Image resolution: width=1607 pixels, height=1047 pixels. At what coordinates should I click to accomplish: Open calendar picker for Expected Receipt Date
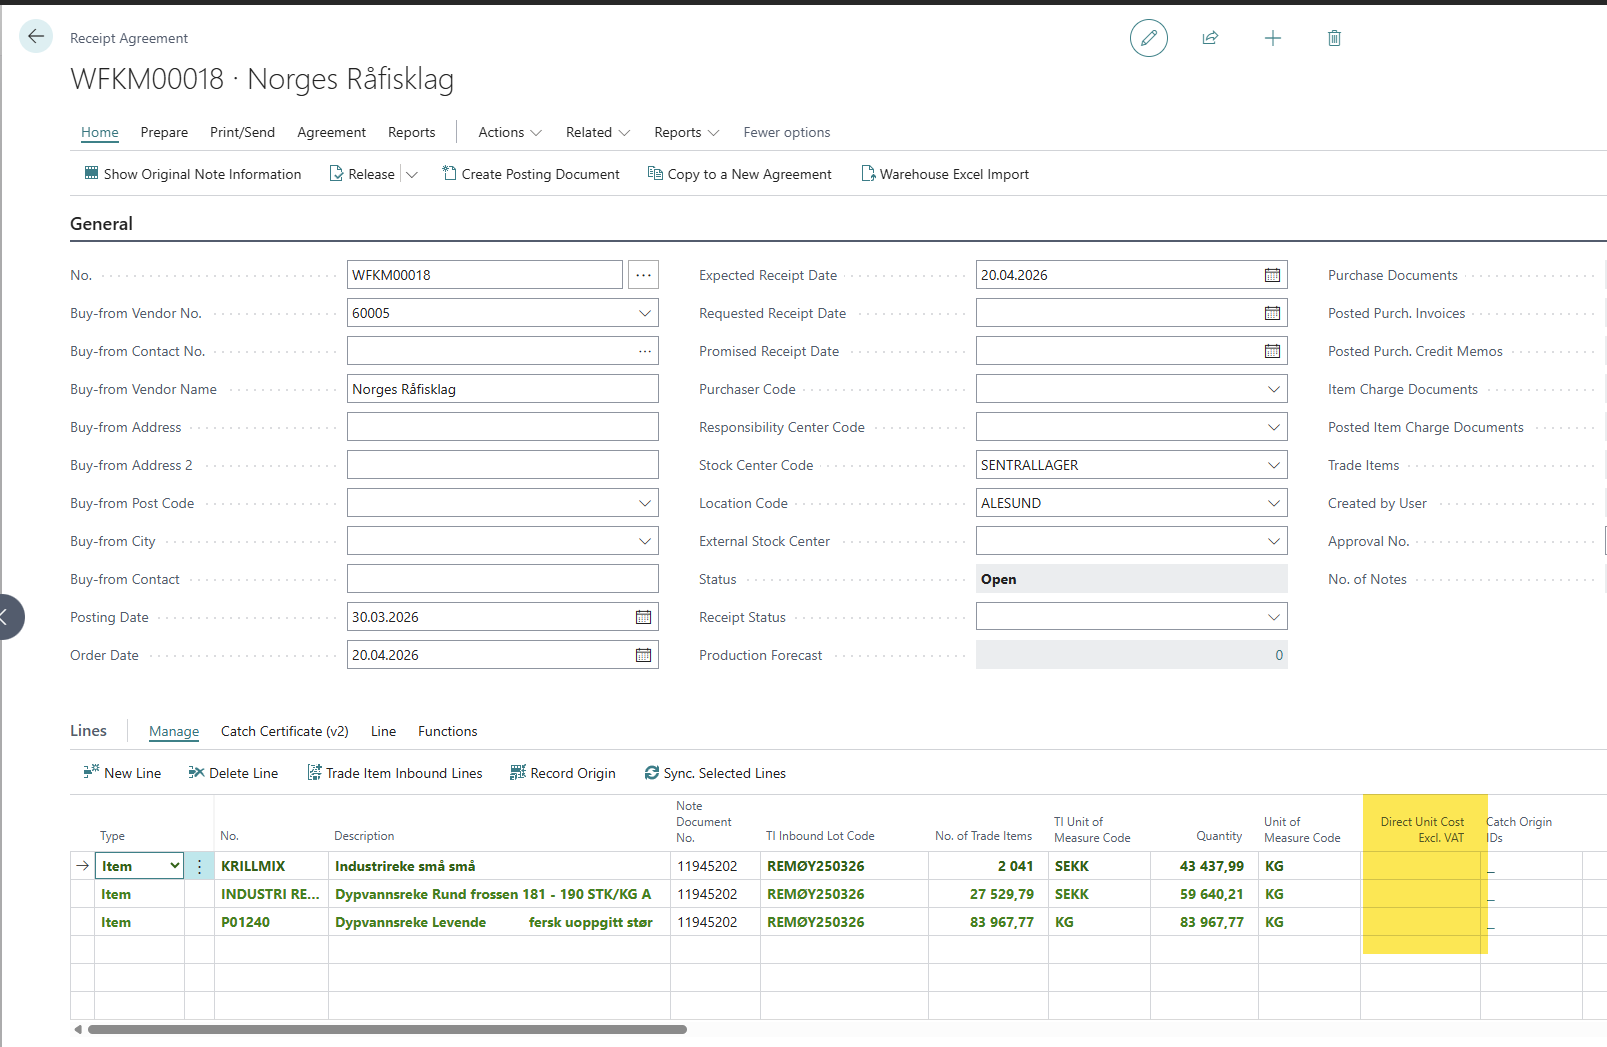click(x=1272, y=275)
